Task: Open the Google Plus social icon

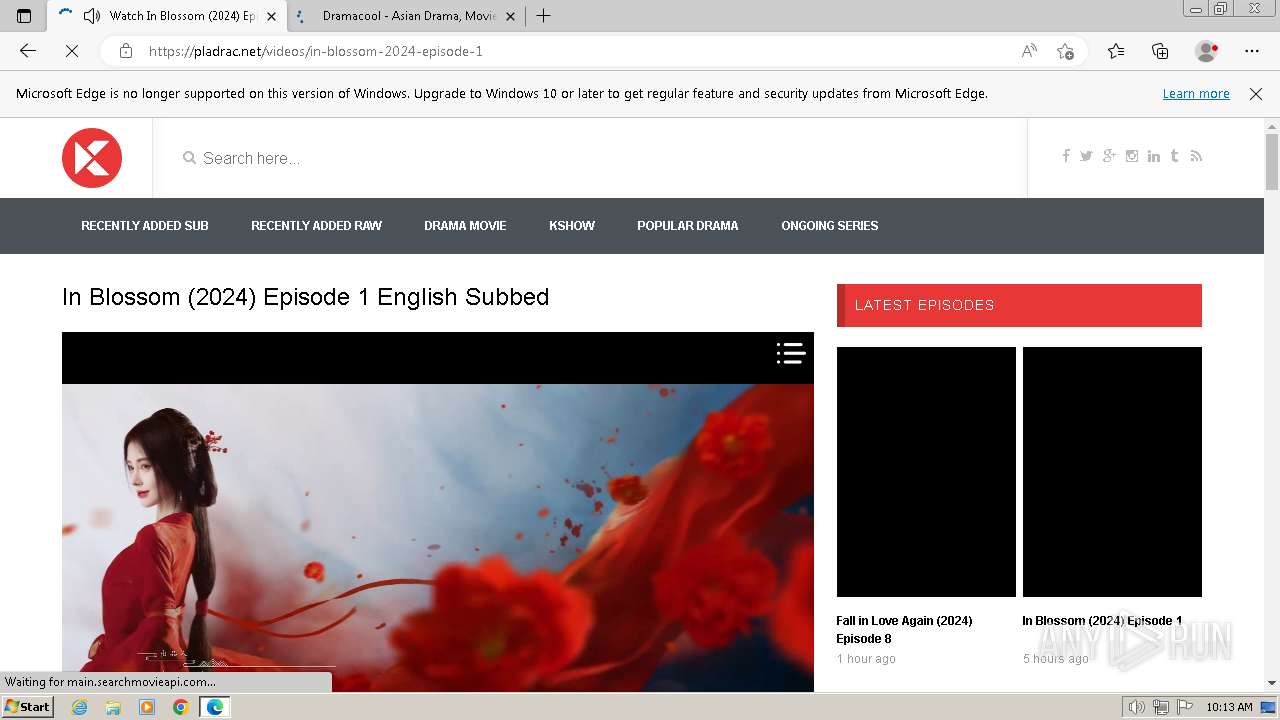Action: tap(1109, 156)
